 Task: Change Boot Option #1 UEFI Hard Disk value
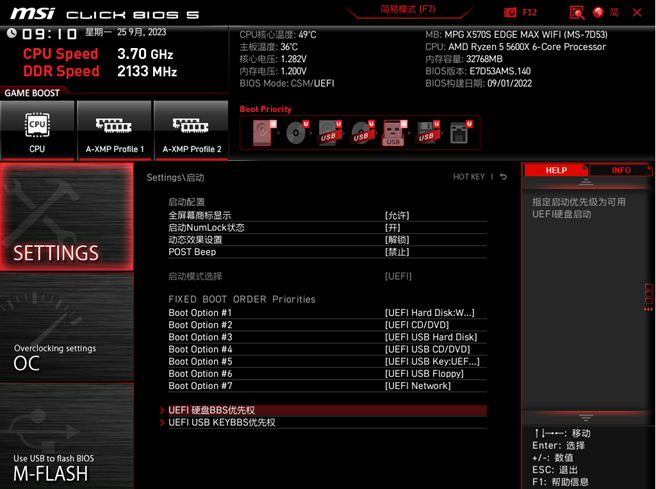click(x=430, y=313)
